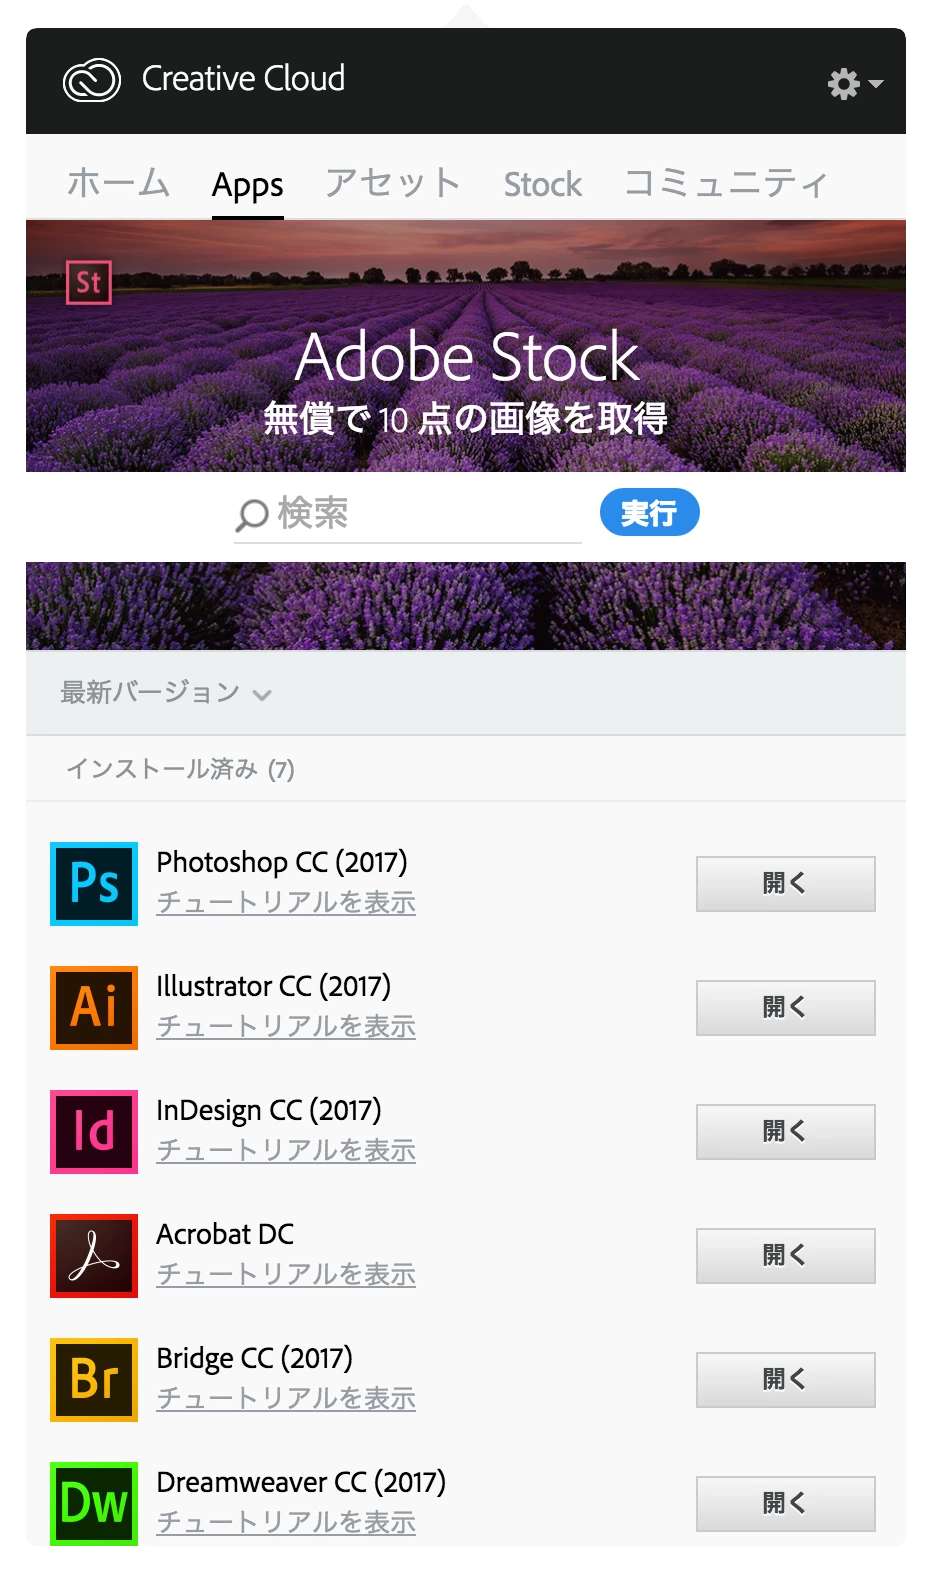Click the Illustrator CC (2017) name
This screenshot has width=932, height=1572.
click(x=274, y=986)
